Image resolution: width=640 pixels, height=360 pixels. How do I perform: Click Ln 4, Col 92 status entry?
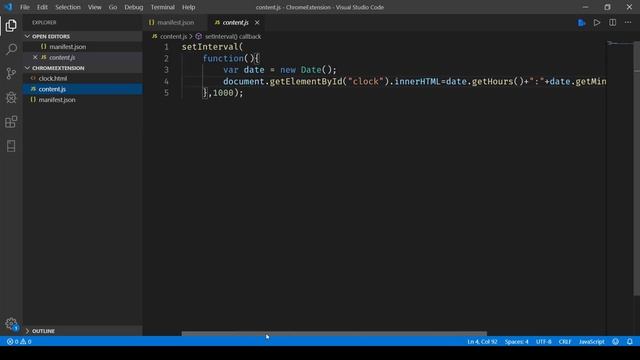click(x=482, y=342)
